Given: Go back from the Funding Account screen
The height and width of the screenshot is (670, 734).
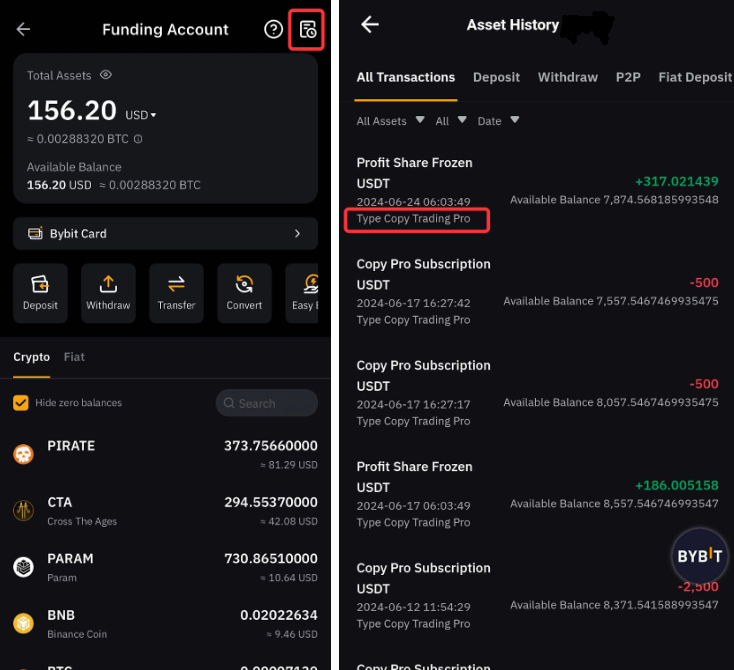Looking at the screenshot, I should click(23, 29).
